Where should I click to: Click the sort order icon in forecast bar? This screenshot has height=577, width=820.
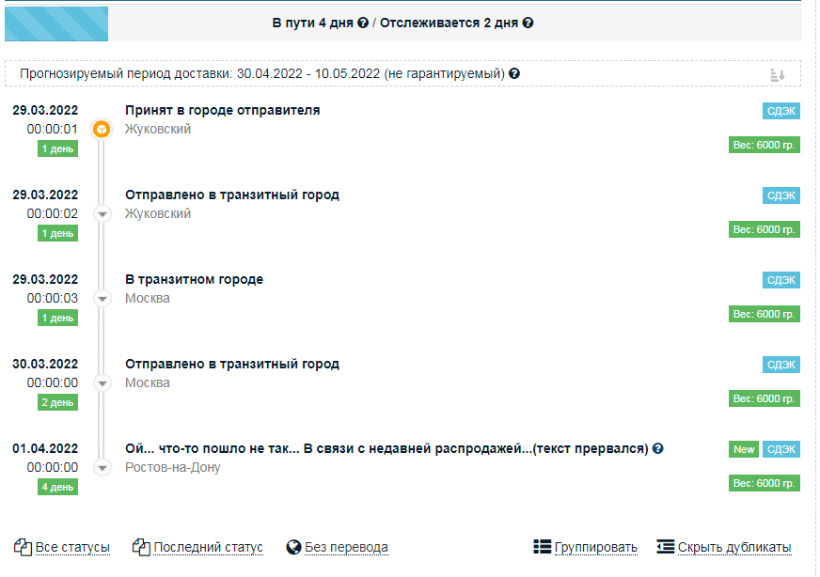[778, 75]
